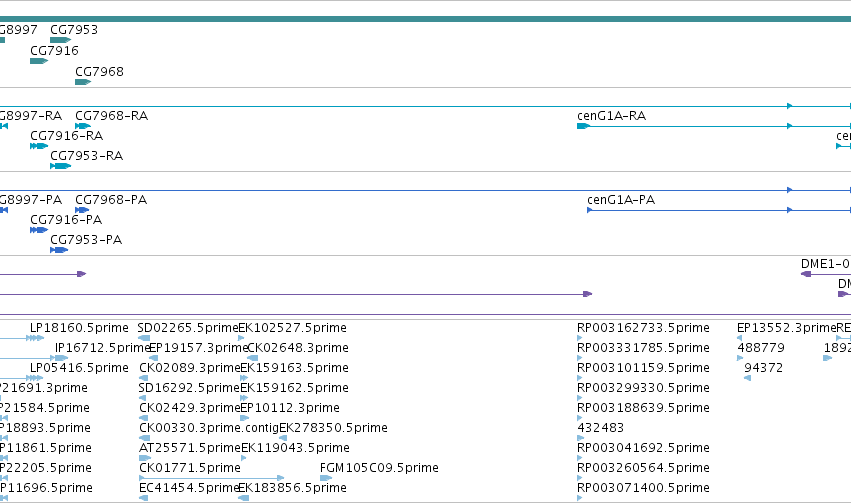Image resolution: width=851 pixels, height=503 pixels.
Task: Select EST EK102527.5prime
Action: click(x=293, y=328)
